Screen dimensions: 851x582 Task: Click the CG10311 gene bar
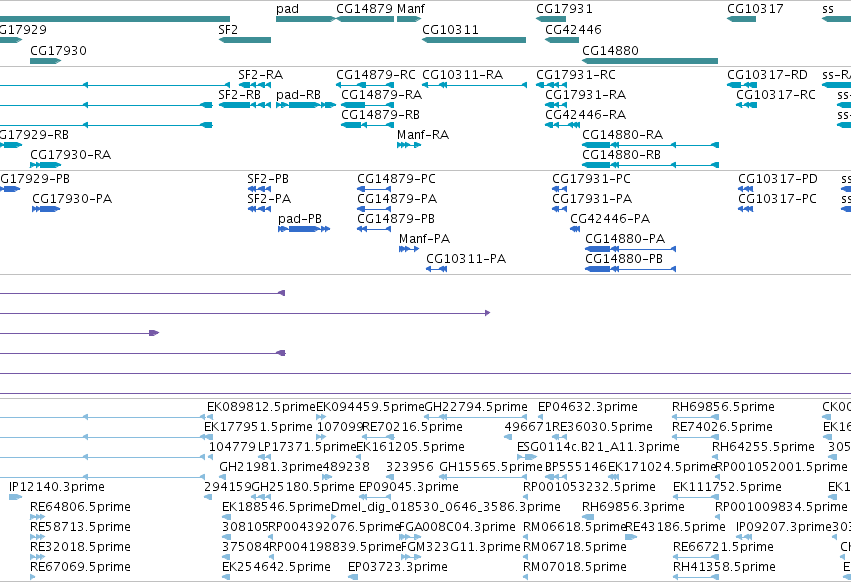coord(474,40)
